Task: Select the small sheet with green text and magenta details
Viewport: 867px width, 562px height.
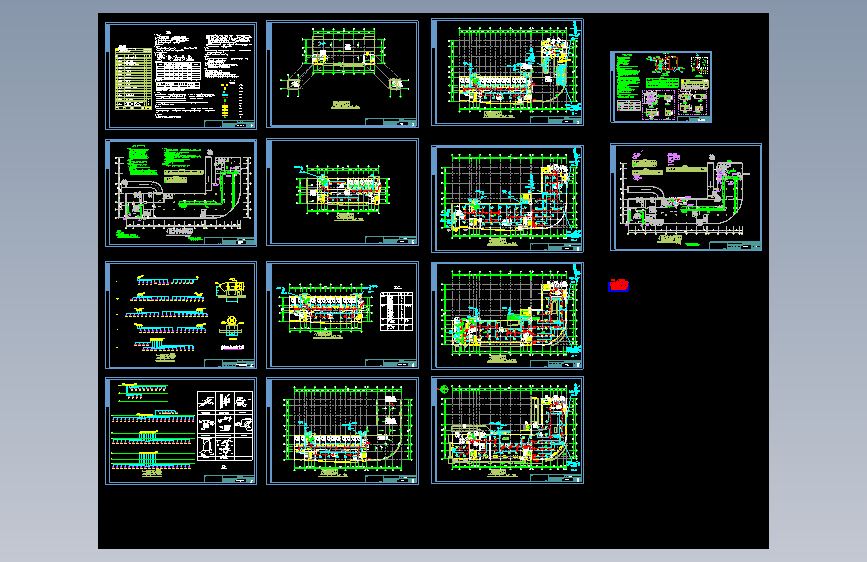Action: click(661, 87)
